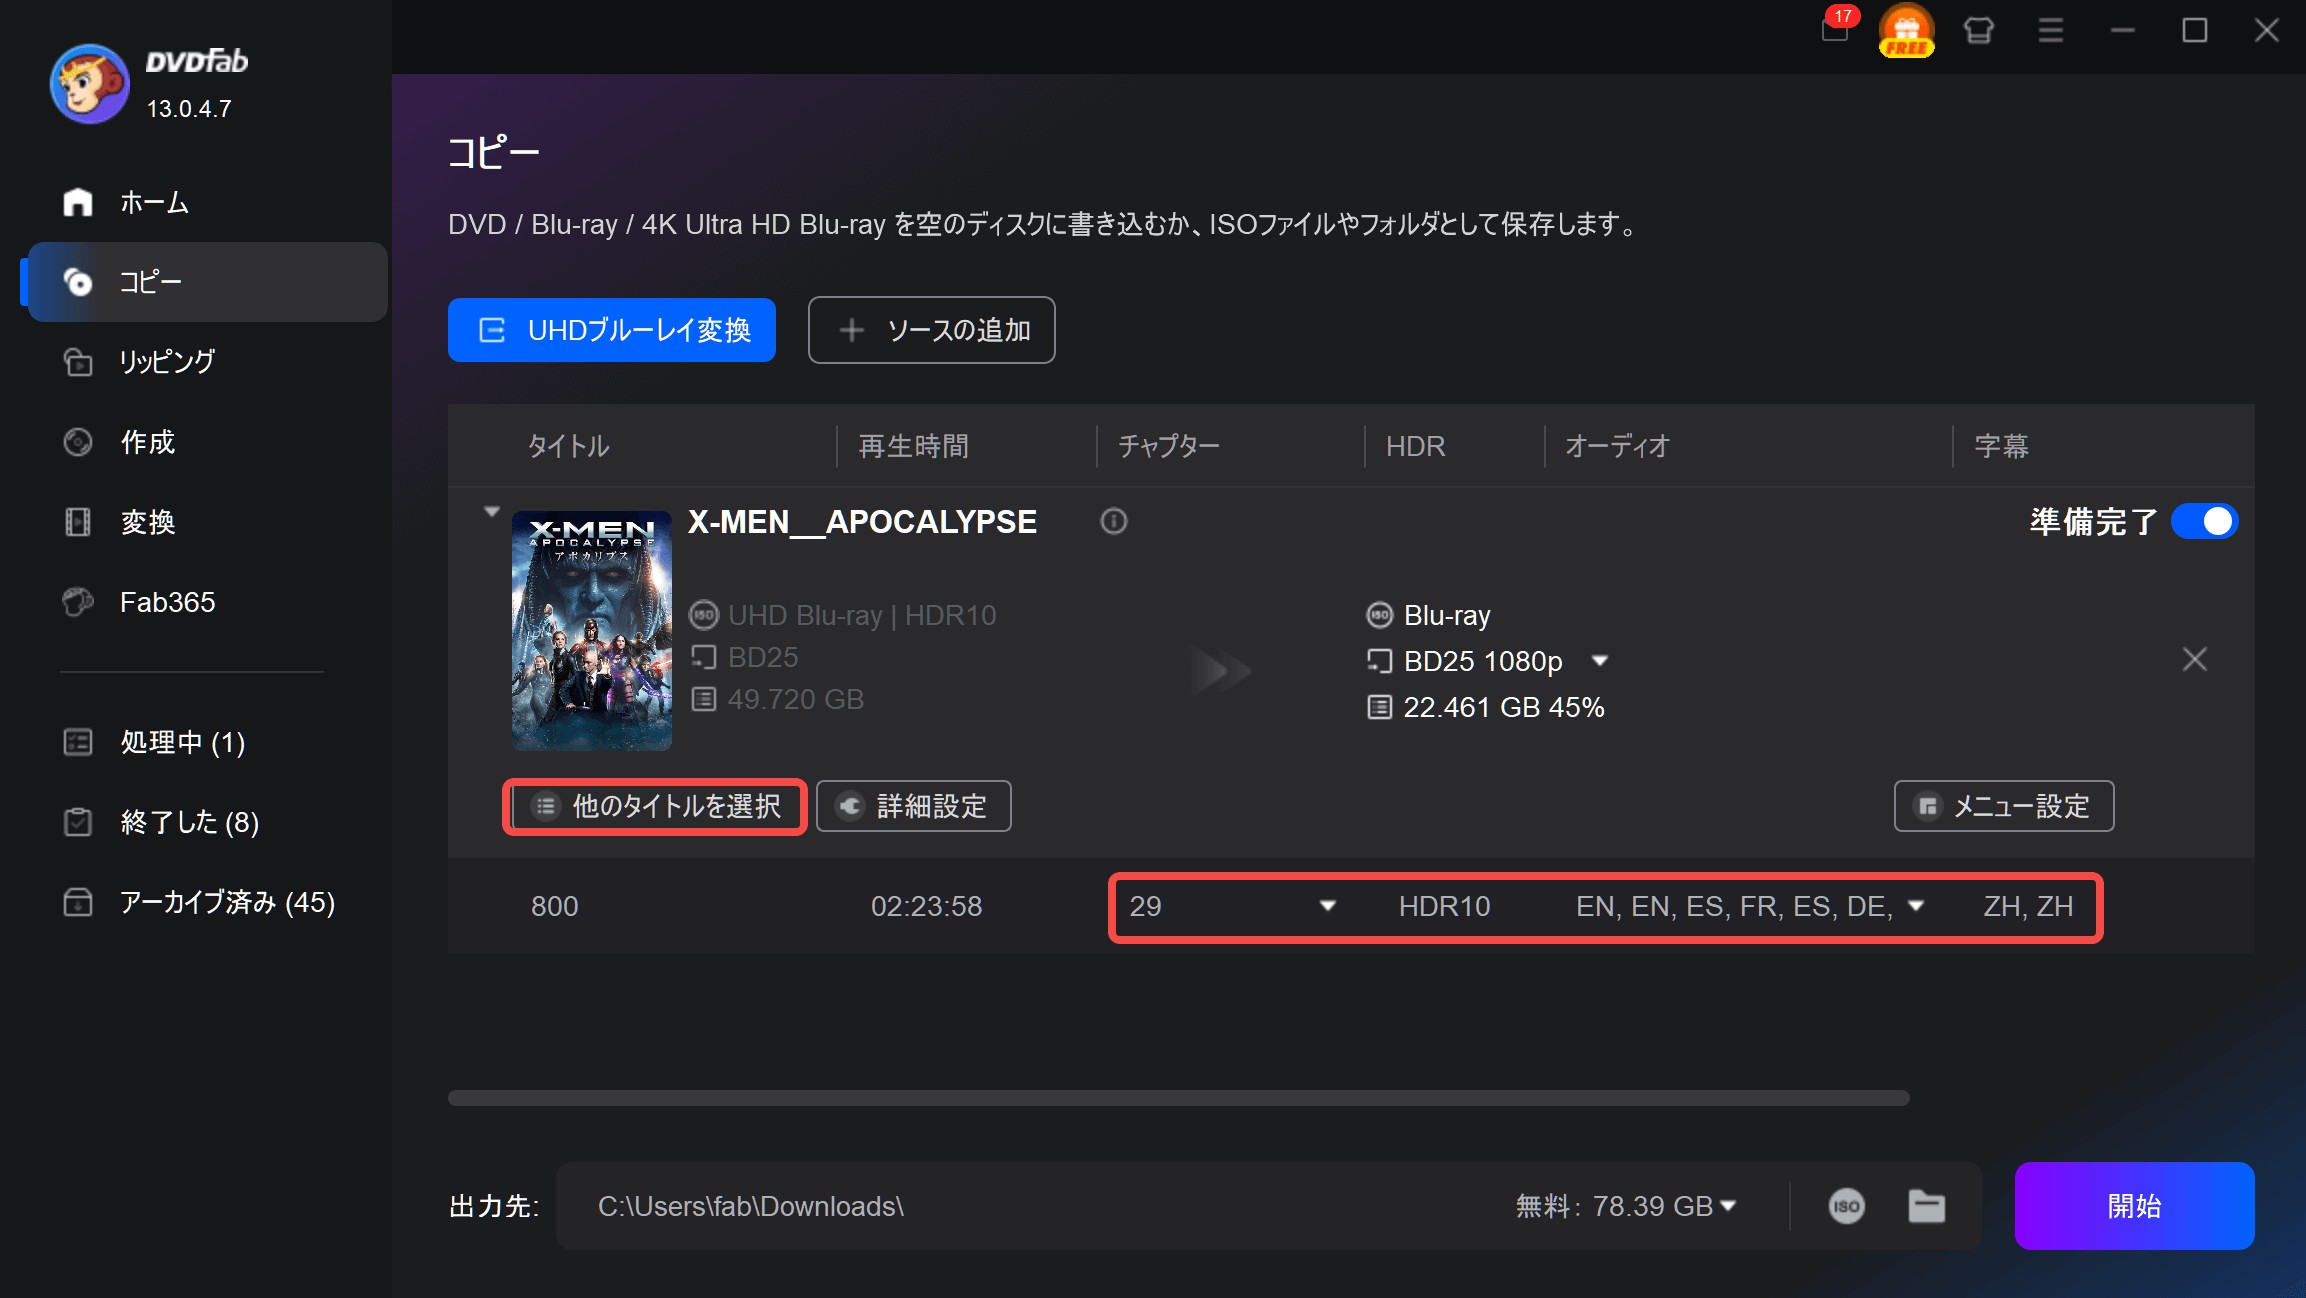Click the subtitle ZH, ZH cell
The image size is (2306, 1298).
click(2028, 906)
